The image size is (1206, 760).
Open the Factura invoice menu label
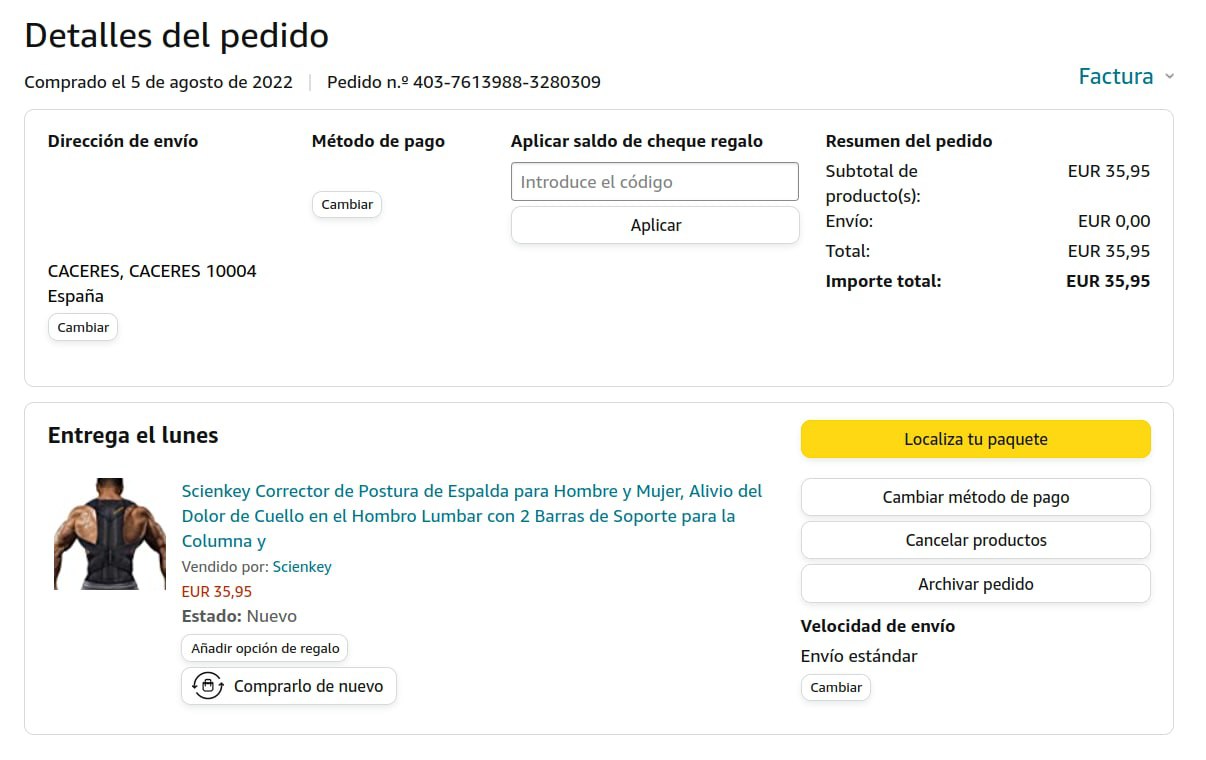1115,77
